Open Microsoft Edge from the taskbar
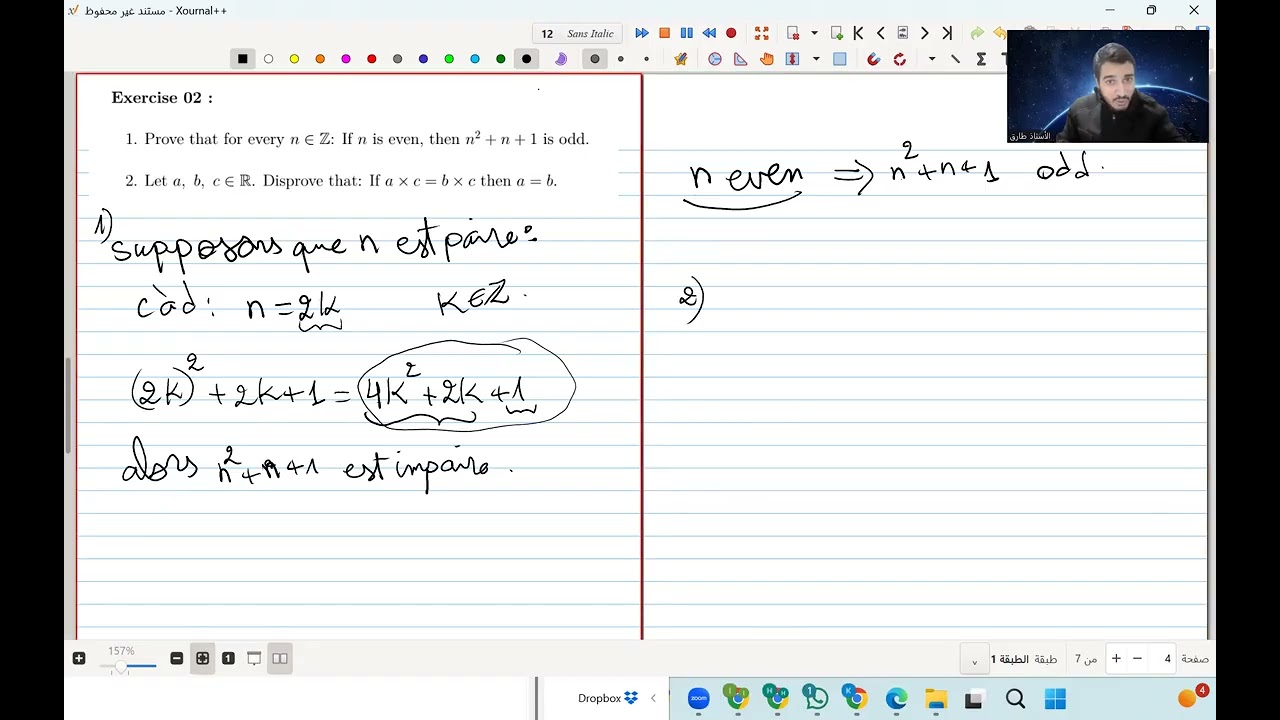 [x=896, y=698]
